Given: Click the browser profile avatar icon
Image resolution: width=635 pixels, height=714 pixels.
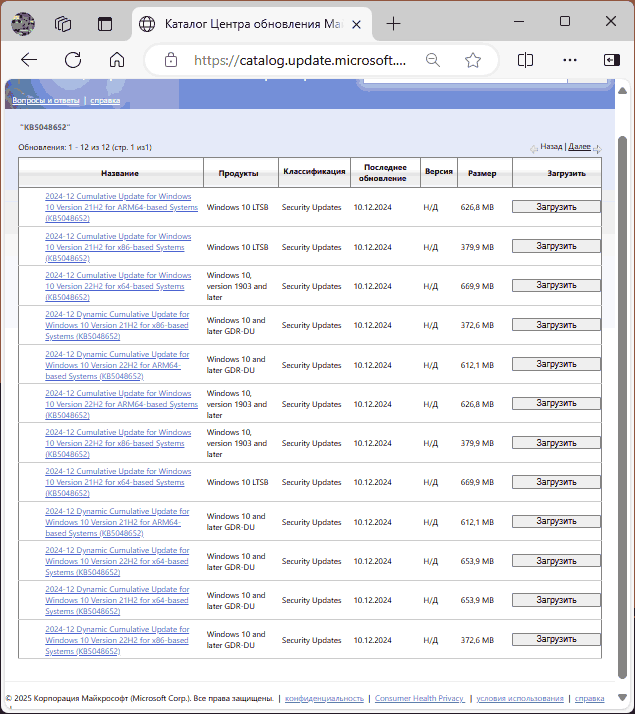Looking at the screenshot, I should click(23, 24).
